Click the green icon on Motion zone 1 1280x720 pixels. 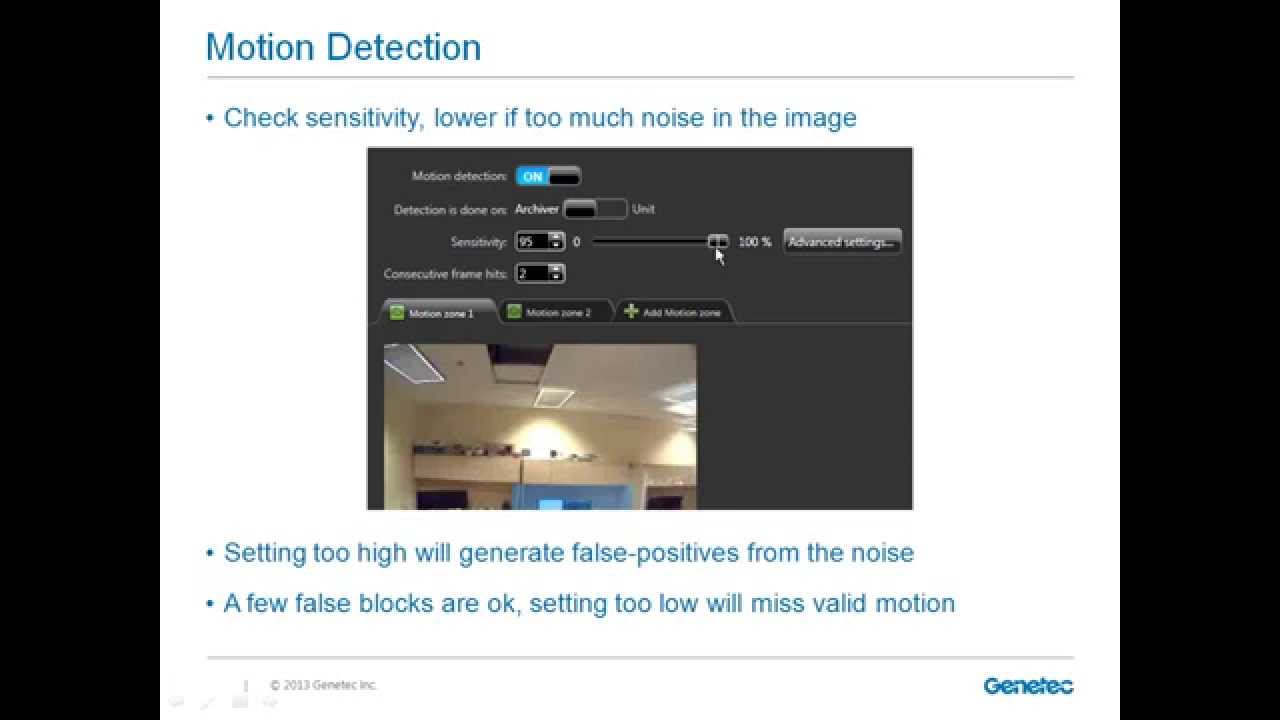pos(397,312)
